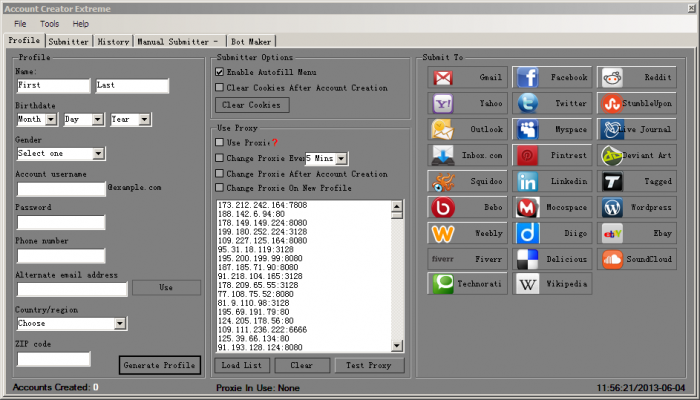The height and width of the screenshot is (400, 700).
Task: Open the birthdate Year dropdown
Action: tap(144, 119)
